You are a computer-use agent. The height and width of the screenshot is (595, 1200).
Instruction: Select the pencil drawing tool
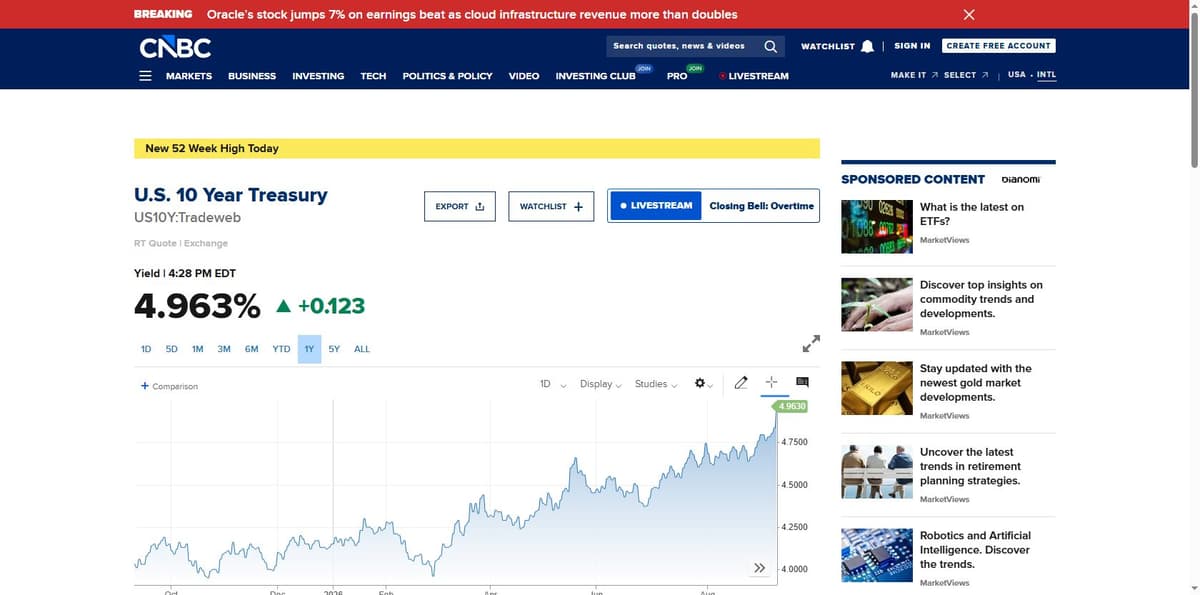[741, 383]
